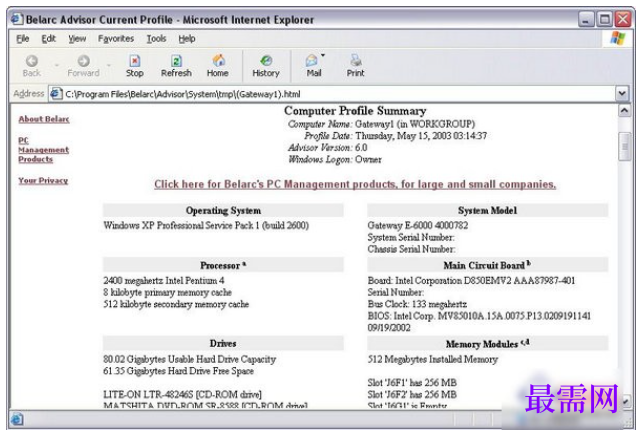Viewport: 637px width, 430px height.
Task: Select the Drives section header
Action: pyautogui.click(x=223, y=343)
